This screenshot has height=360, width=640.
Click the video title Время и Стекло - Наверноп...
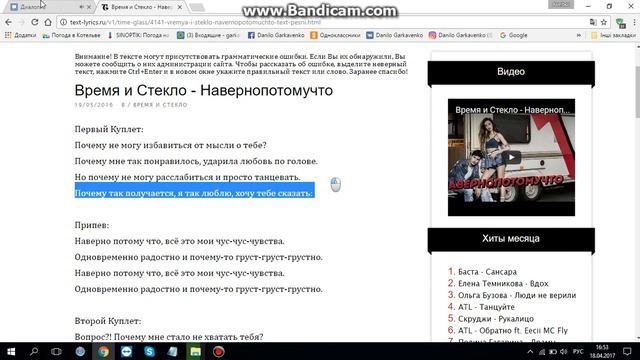pos(512,110)
